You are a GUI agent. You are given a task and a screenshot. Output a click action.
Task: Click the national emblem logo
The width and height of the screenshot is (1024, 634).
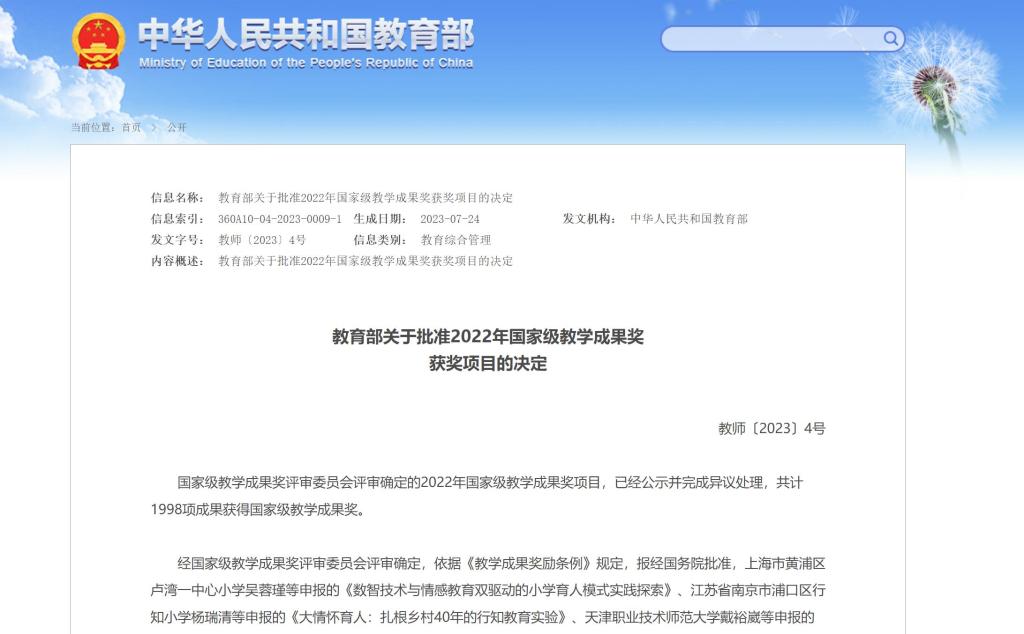click(x=98, y=41)
